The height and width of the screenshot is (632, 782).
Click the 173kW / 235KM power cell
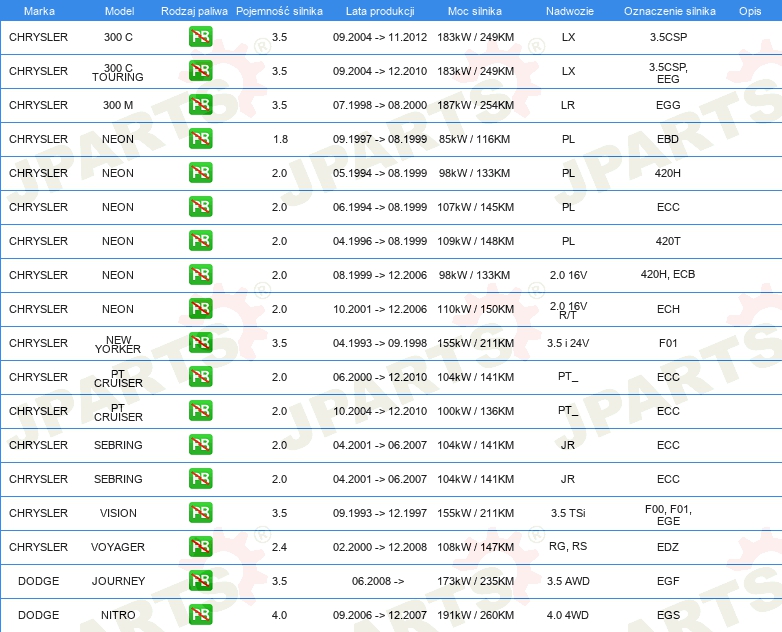pos(475,581)
